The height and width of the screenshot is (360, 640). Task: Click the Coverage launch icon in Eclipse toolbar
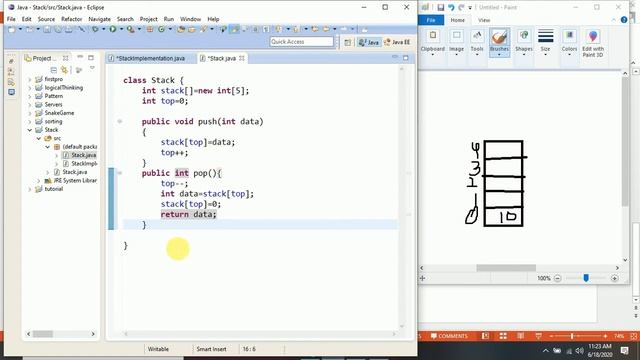click(x=131, y=29)
